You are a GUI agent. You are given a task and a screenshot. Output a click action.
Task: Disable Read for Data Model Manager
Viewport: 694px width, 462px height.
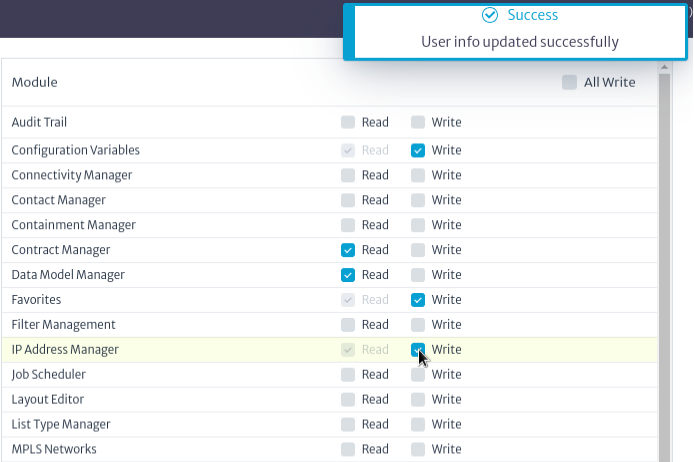348,275
